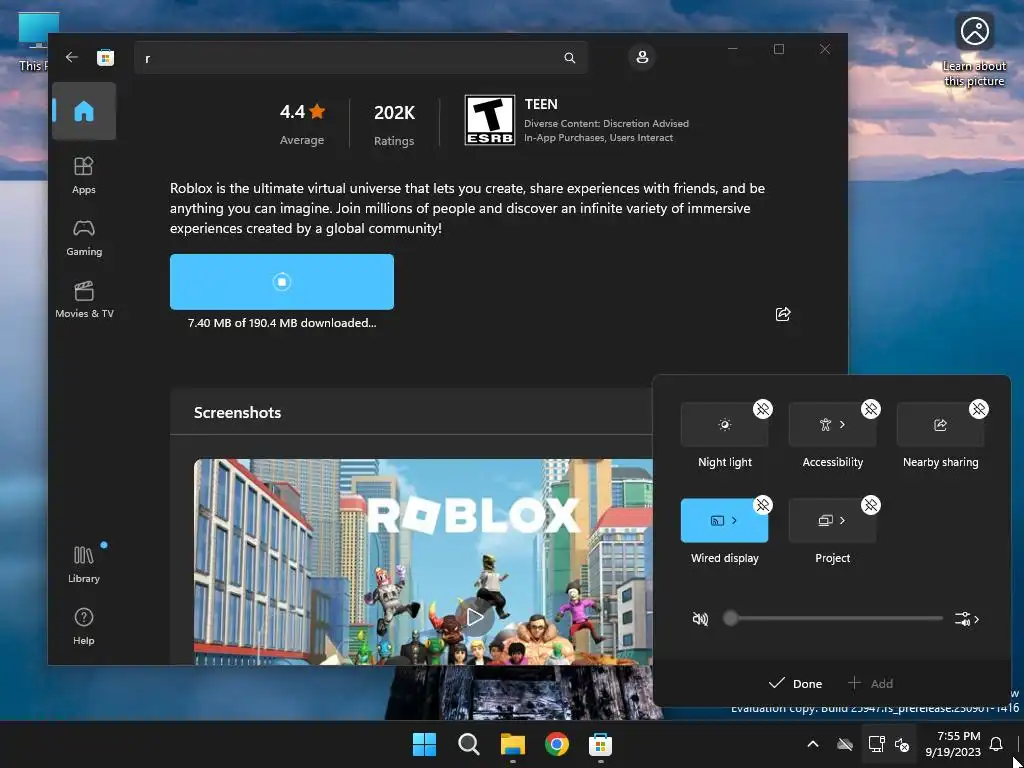Unpin the Accessibility tile
This screenshot has width=1024, height=768.
coord(871,409)
